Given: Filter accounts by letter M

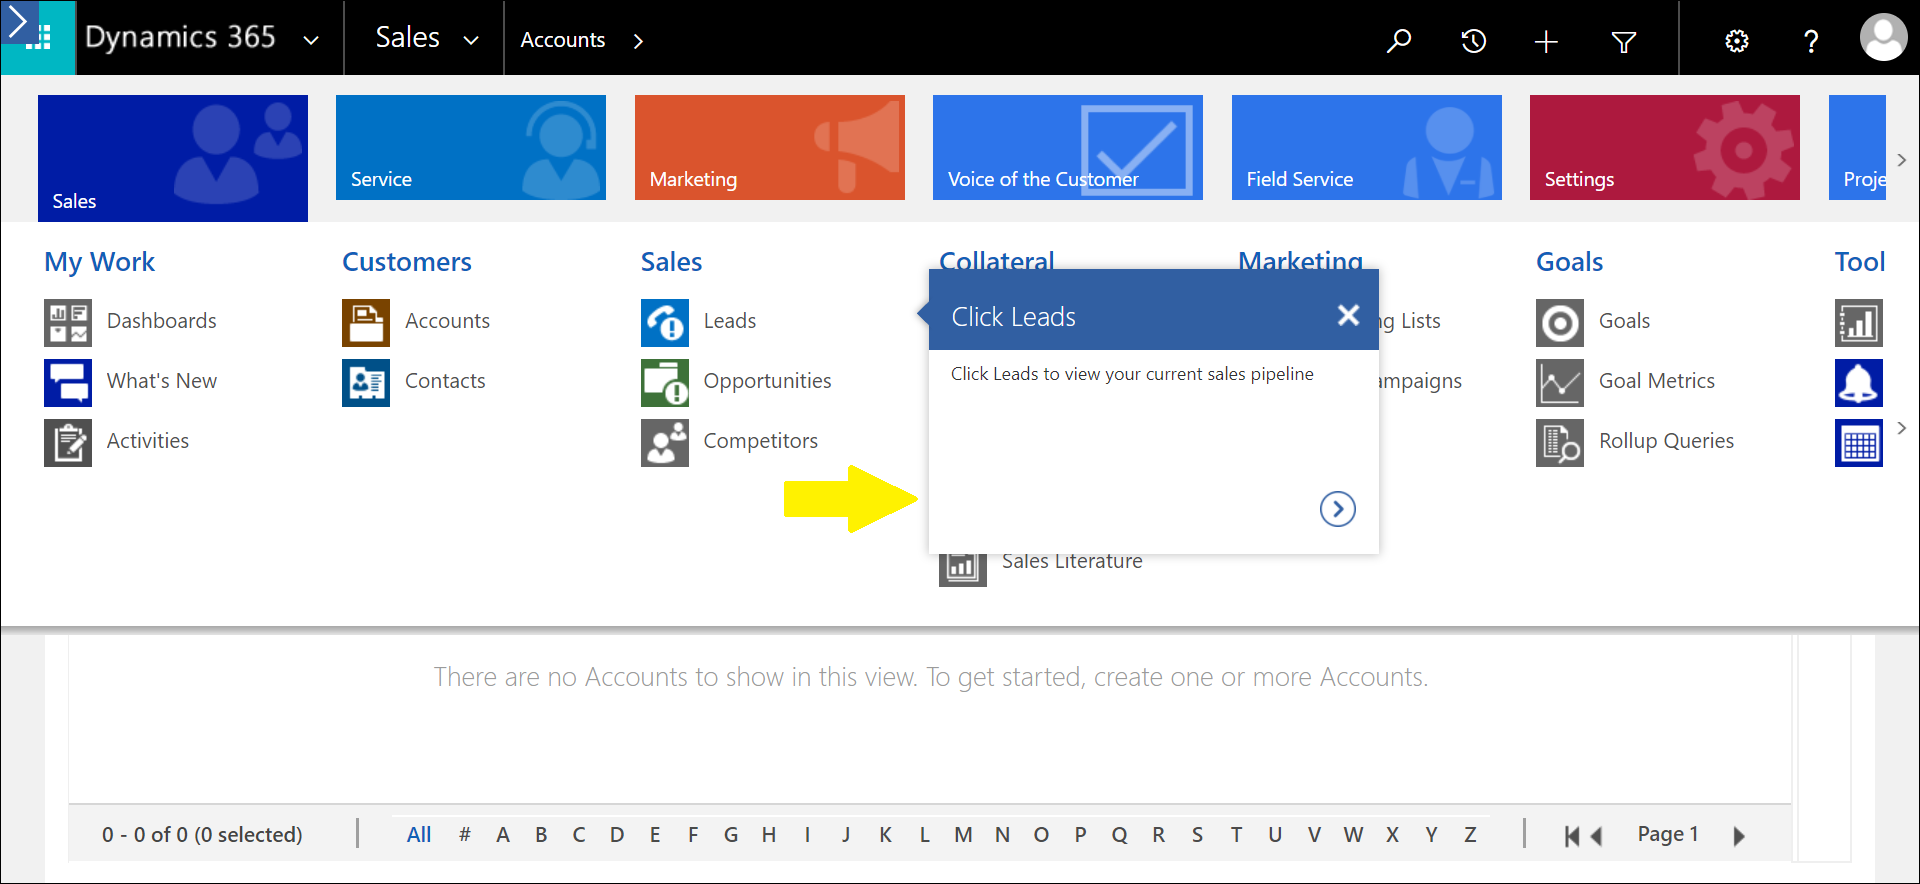Looking at the screenshot, I should (x=963, y=835).
